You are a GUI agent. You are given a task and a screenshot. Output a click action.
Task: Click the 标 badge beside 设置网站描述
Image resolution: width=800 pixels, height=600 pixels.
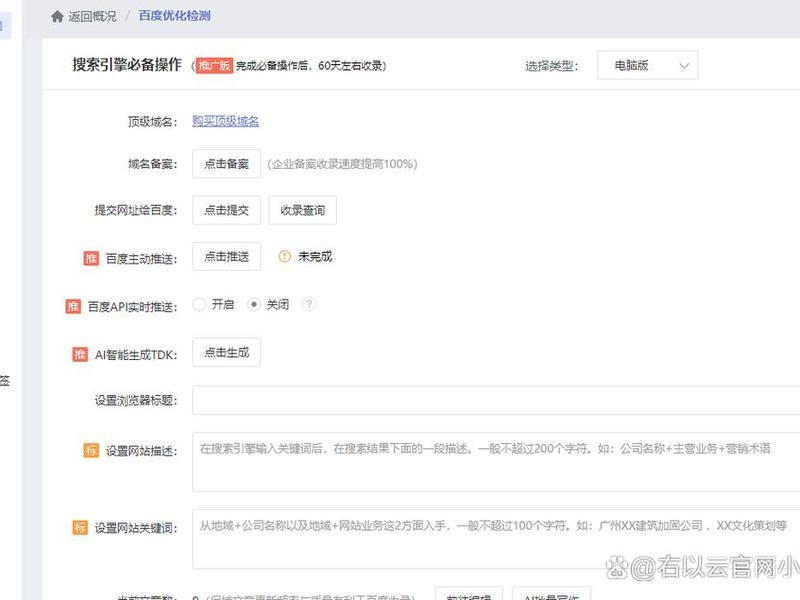[91, 451]
